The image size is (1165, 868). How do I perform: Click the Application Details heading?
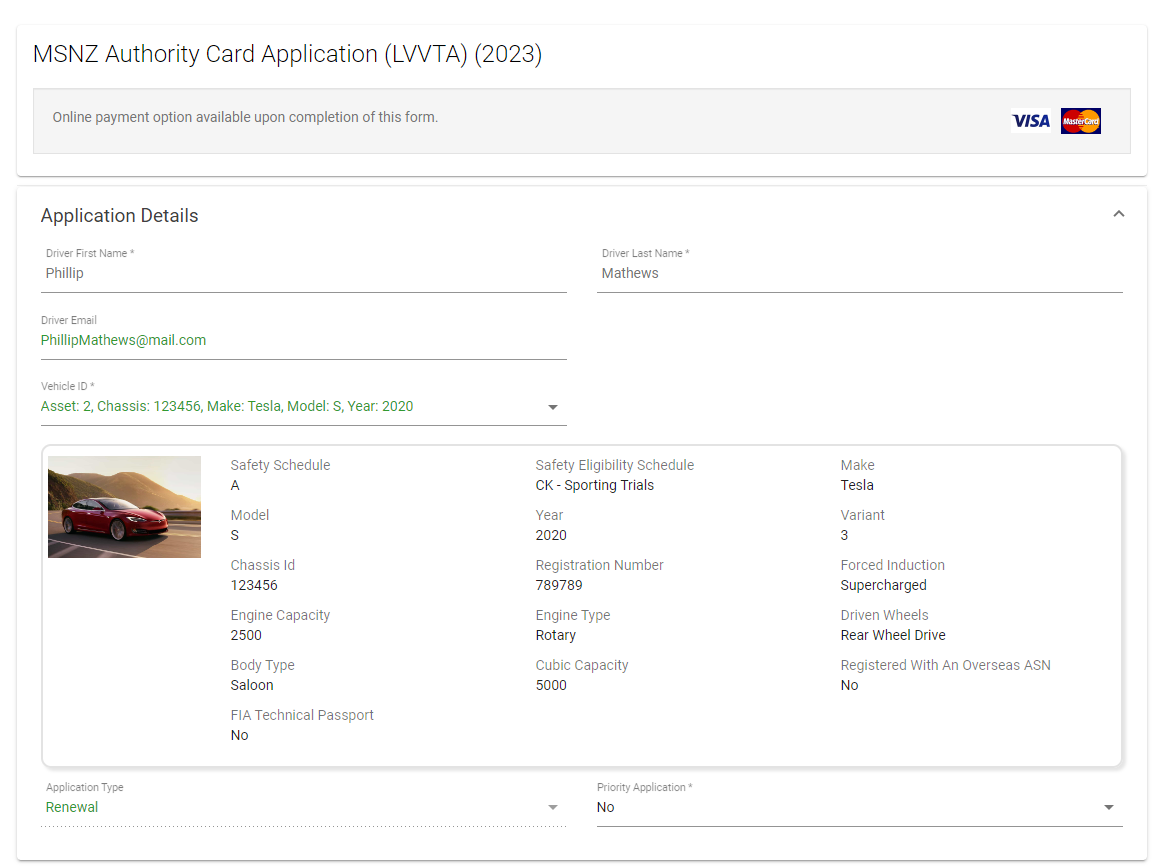pos(120,216)
